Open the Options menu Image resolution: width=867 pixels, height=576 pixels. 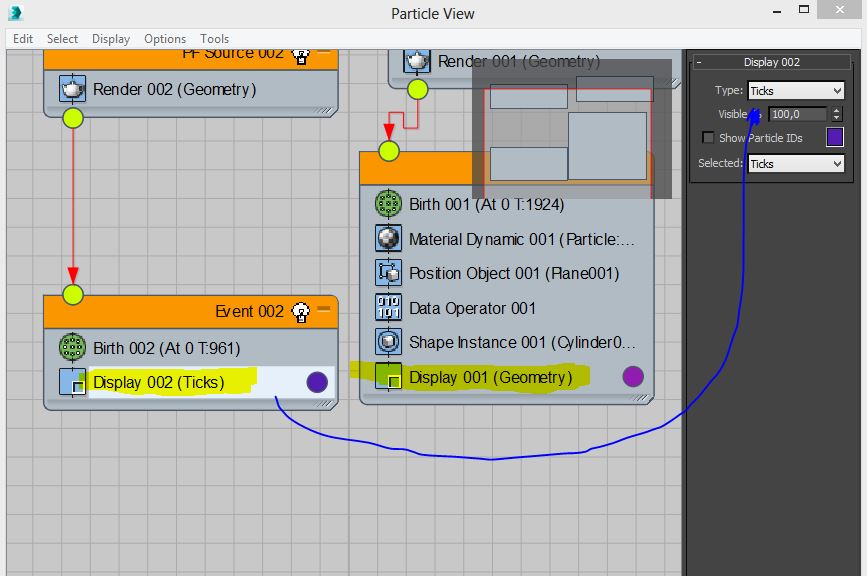coord(165,38)
